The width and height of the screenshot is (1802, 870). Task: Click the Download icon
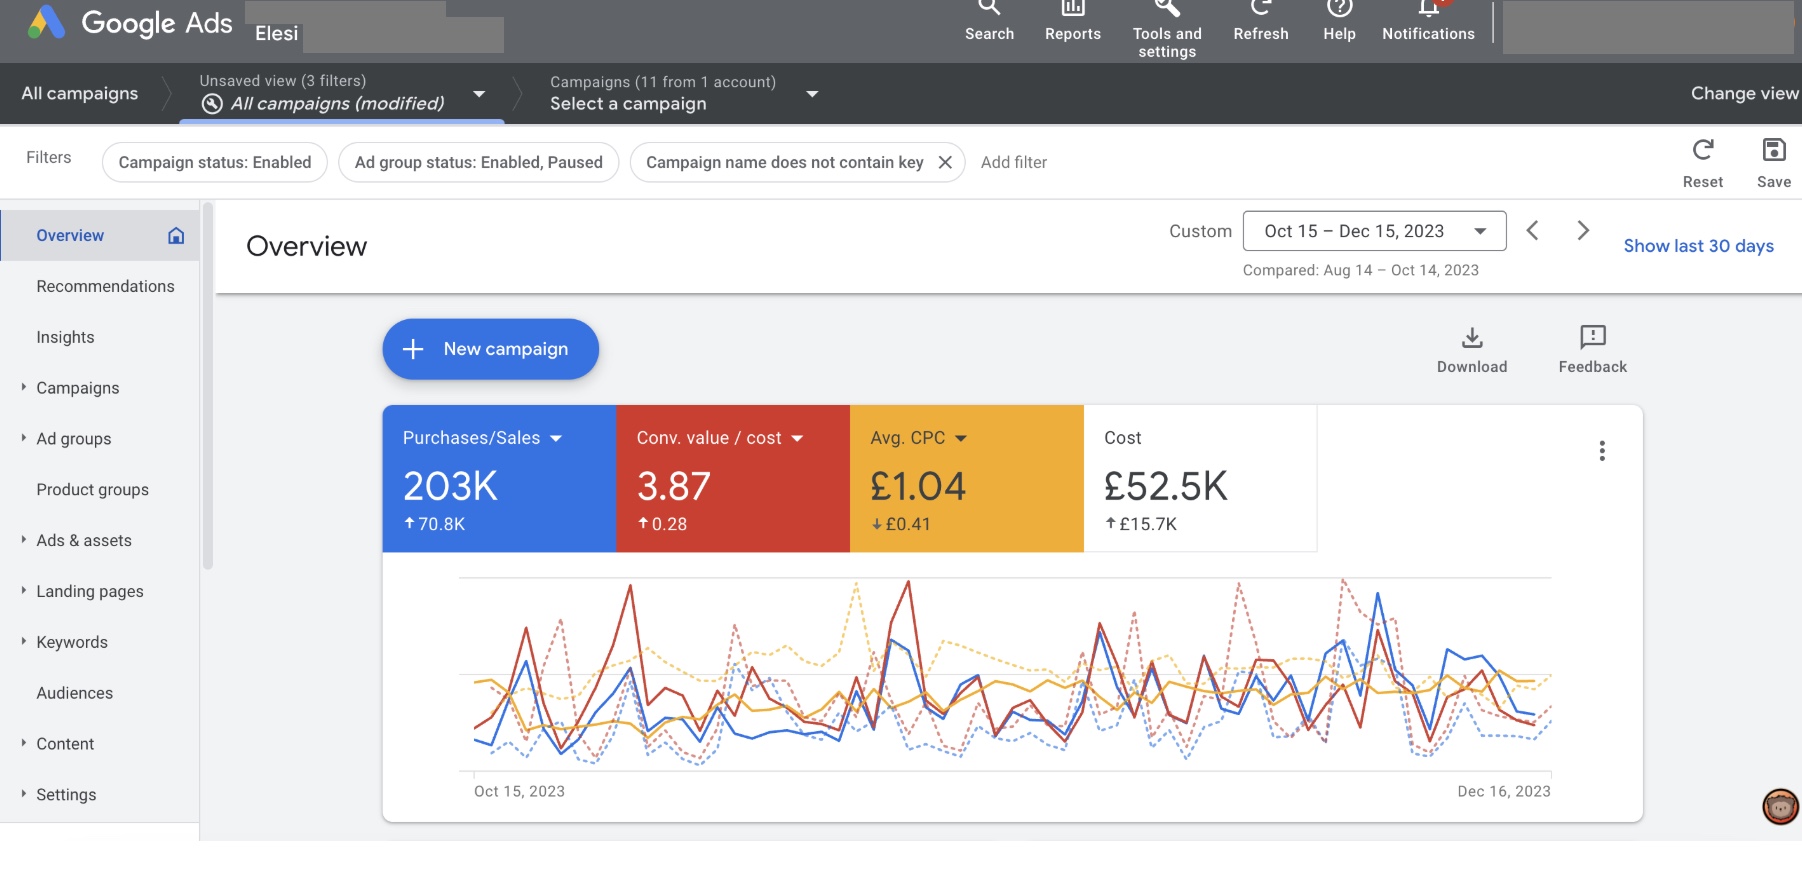pyautogui.click(x=1471, y=338)
